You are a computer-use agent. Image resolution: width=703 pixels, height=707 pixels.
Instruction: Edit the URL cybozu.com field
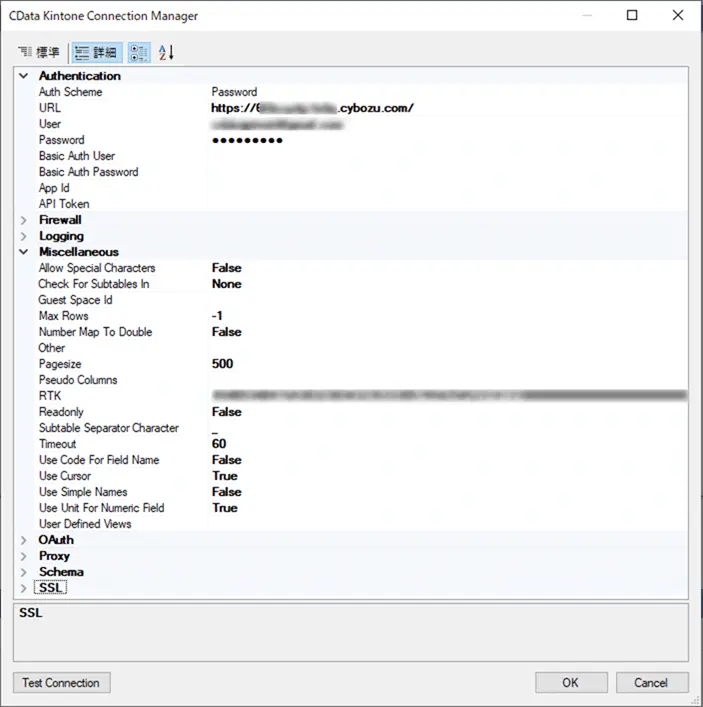point(449,108)
